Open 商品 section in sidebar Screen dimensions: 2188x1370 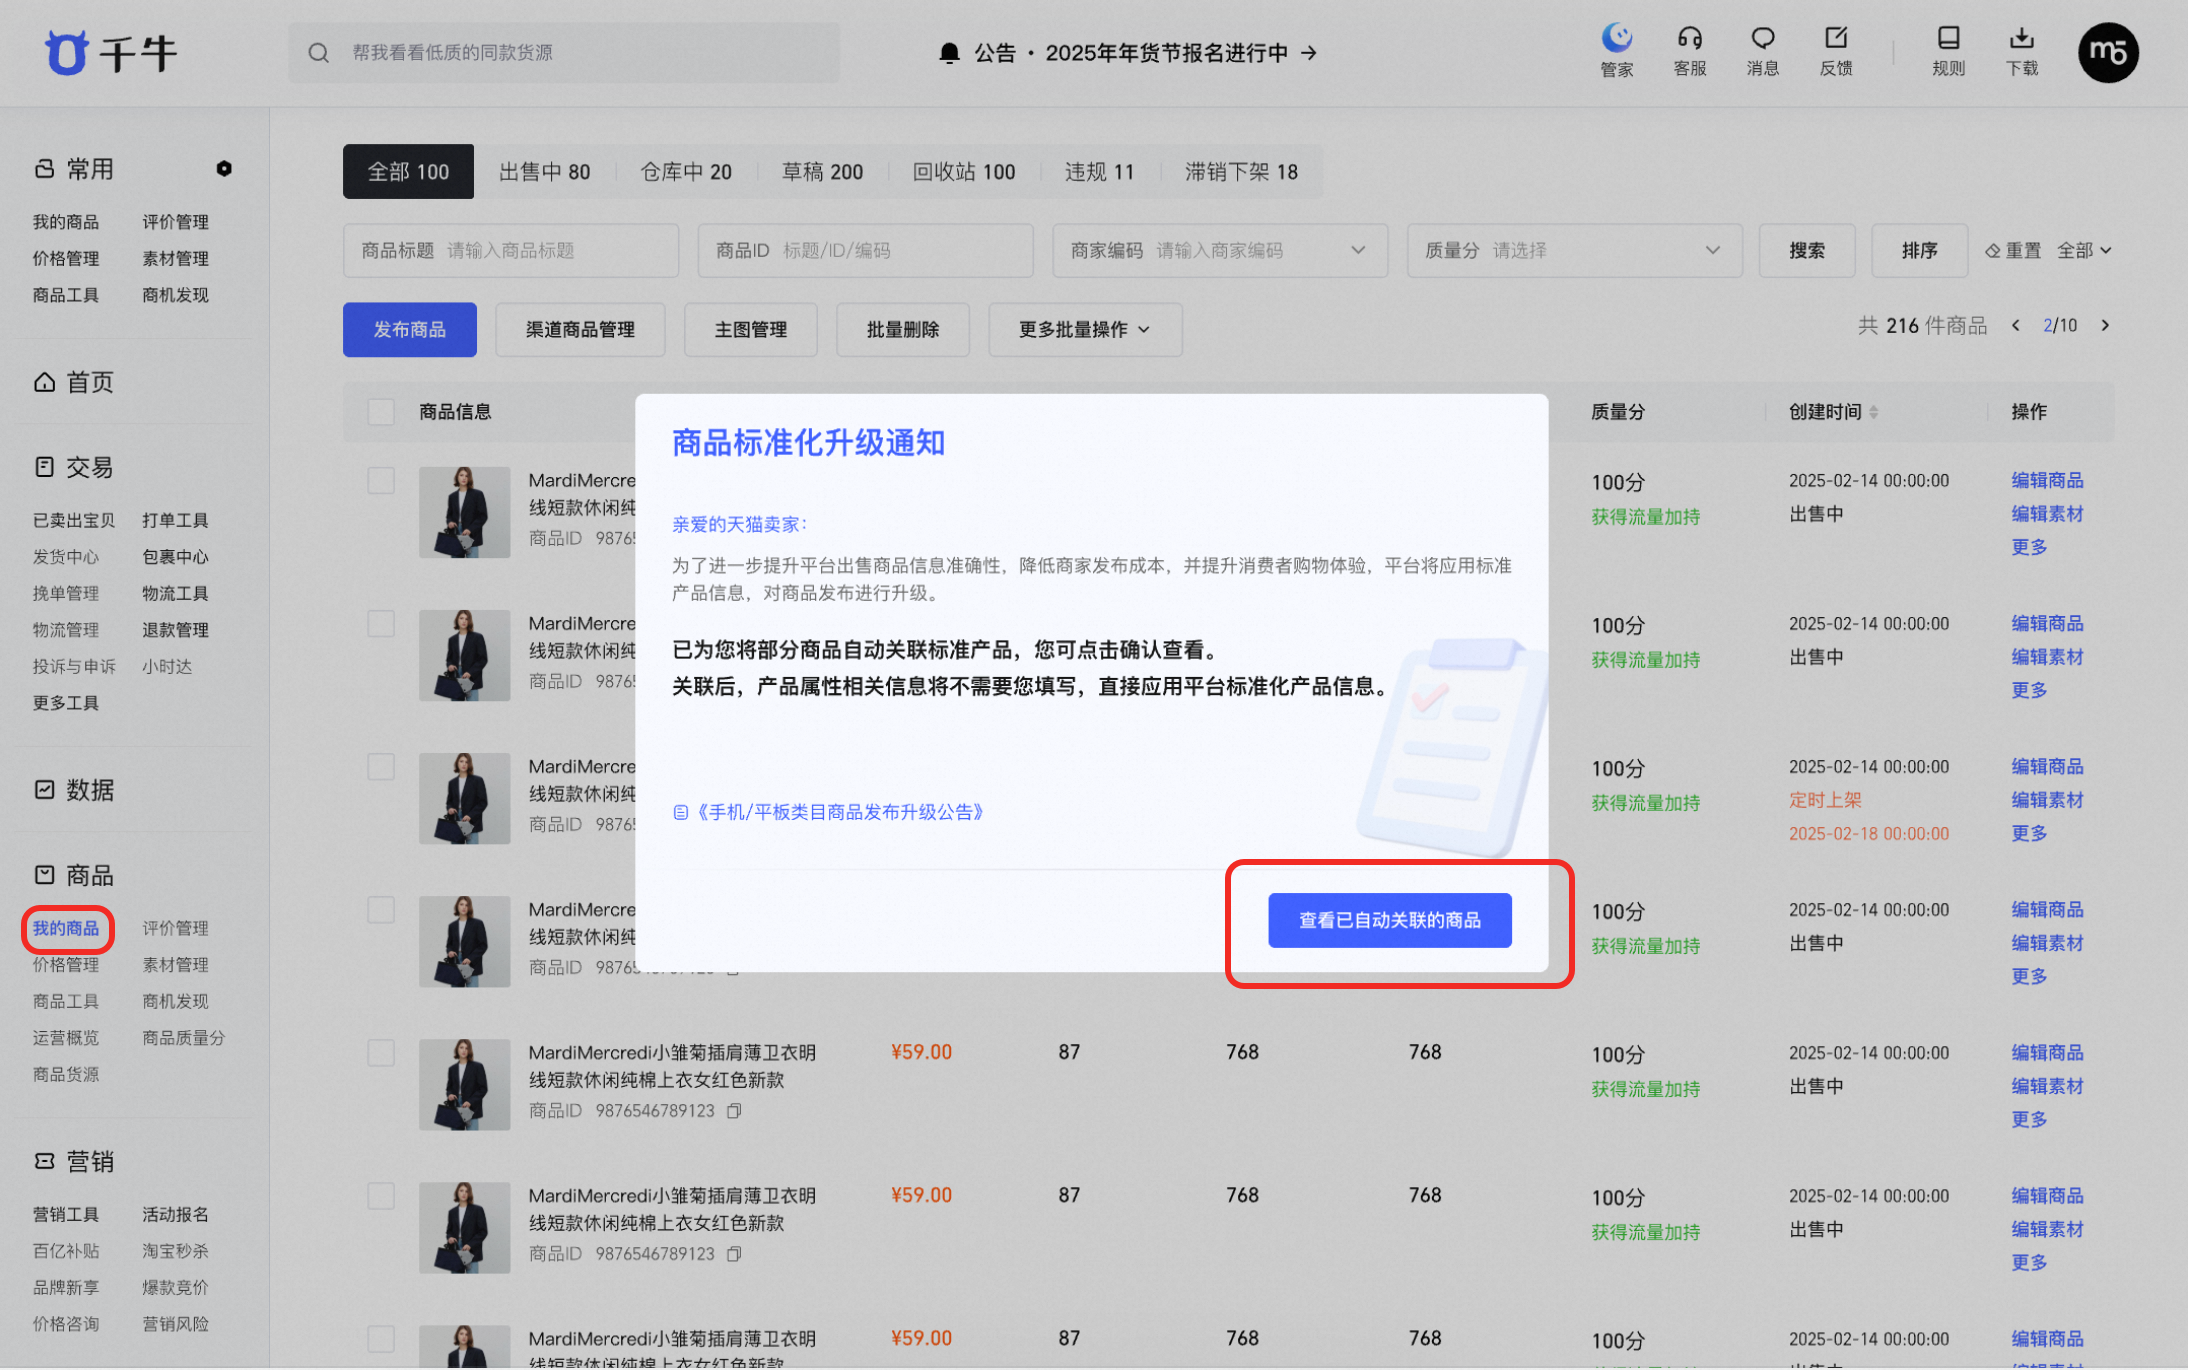point(74,875)
